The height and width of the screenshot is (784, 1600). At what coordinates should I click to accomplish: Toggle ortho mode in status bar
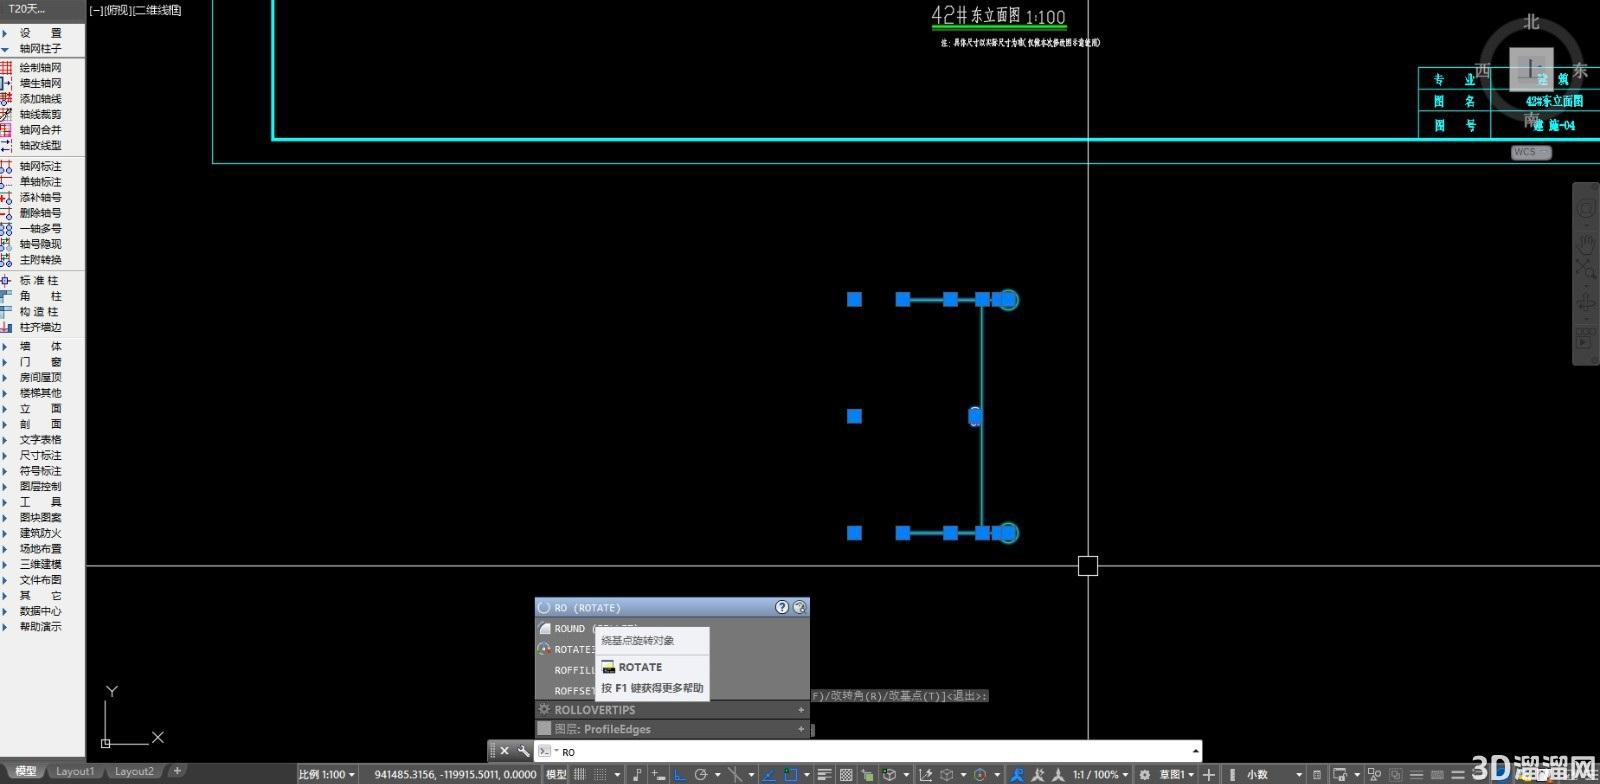click(x=680, y=774)
